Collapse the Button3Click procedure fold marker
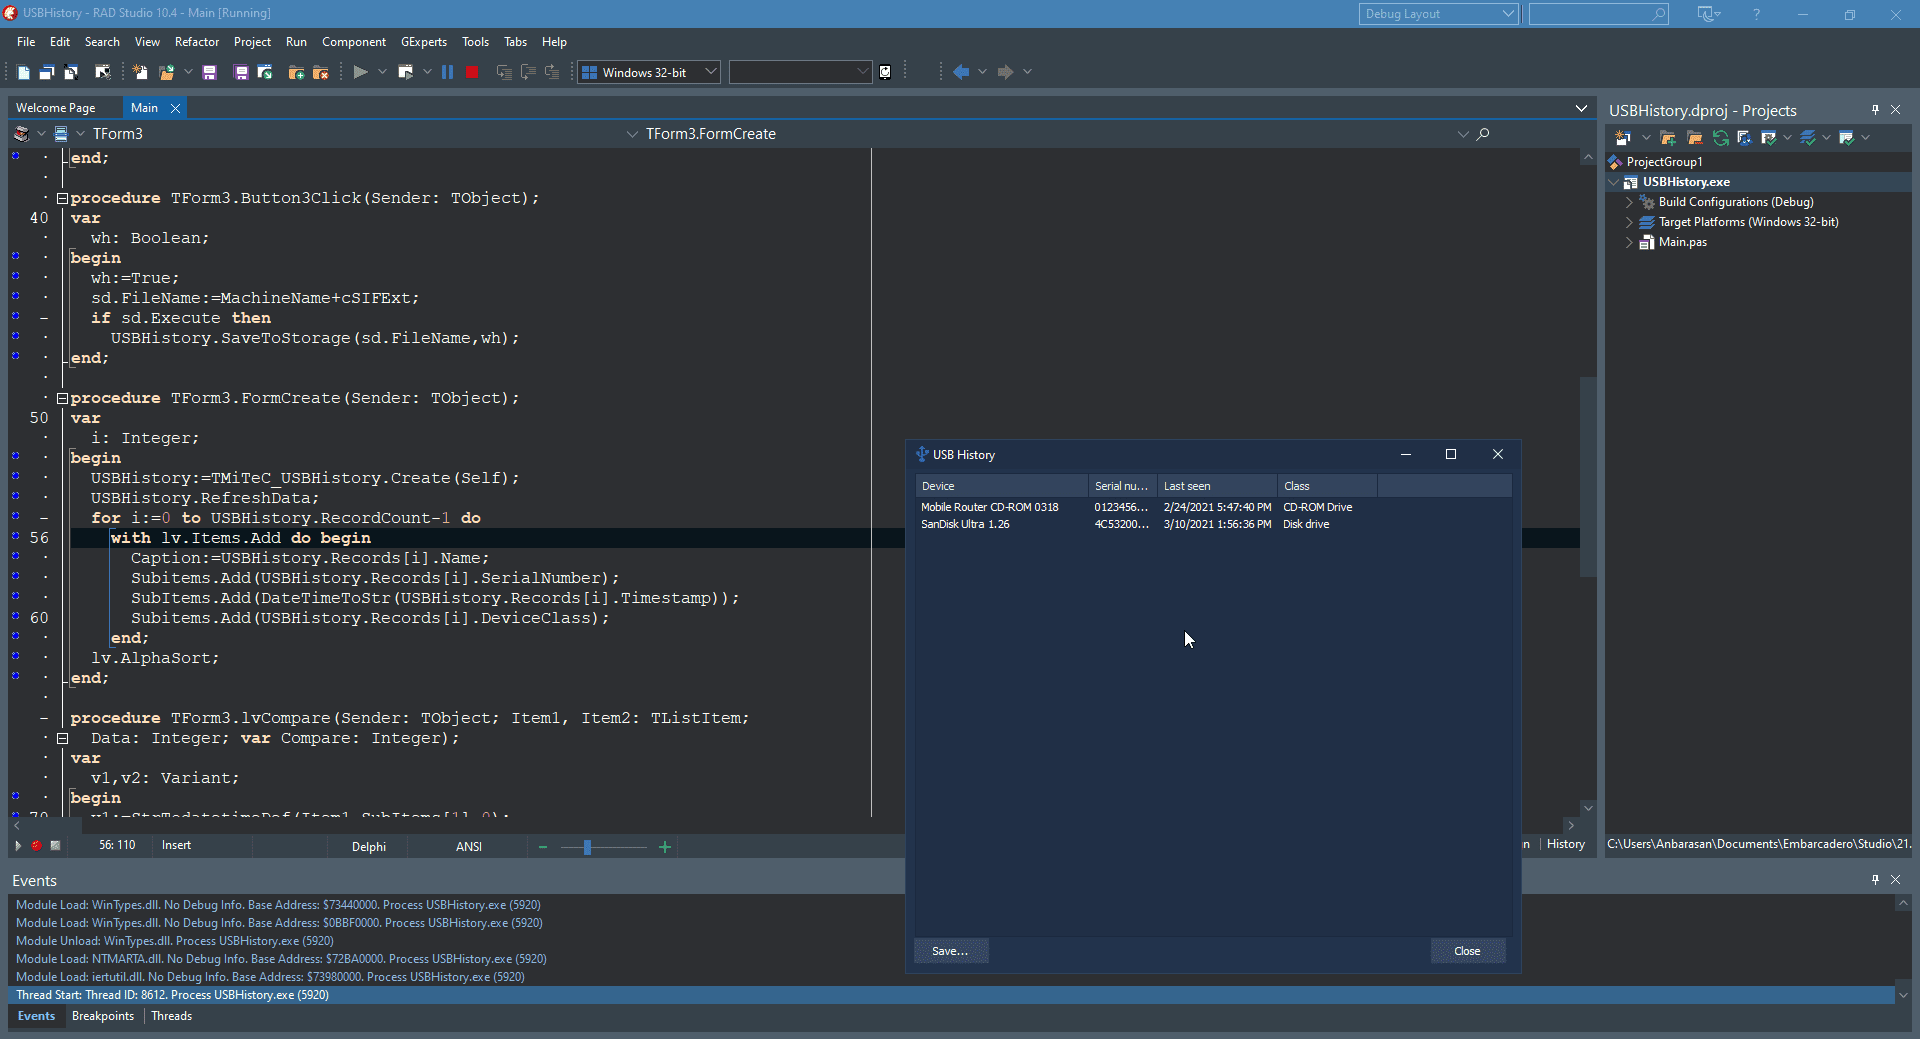 click(62, 198)
